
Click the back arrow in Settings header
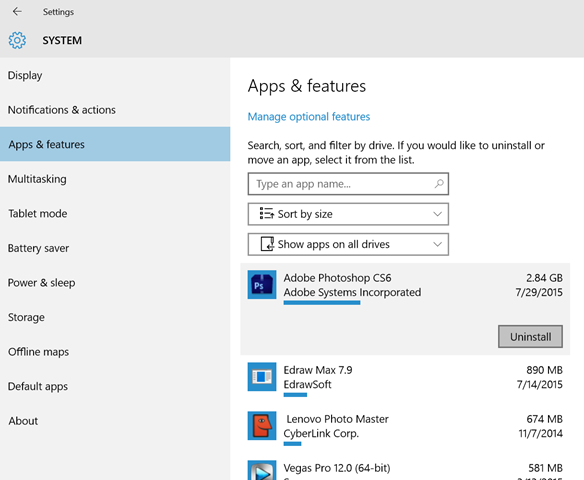(17, 12)
